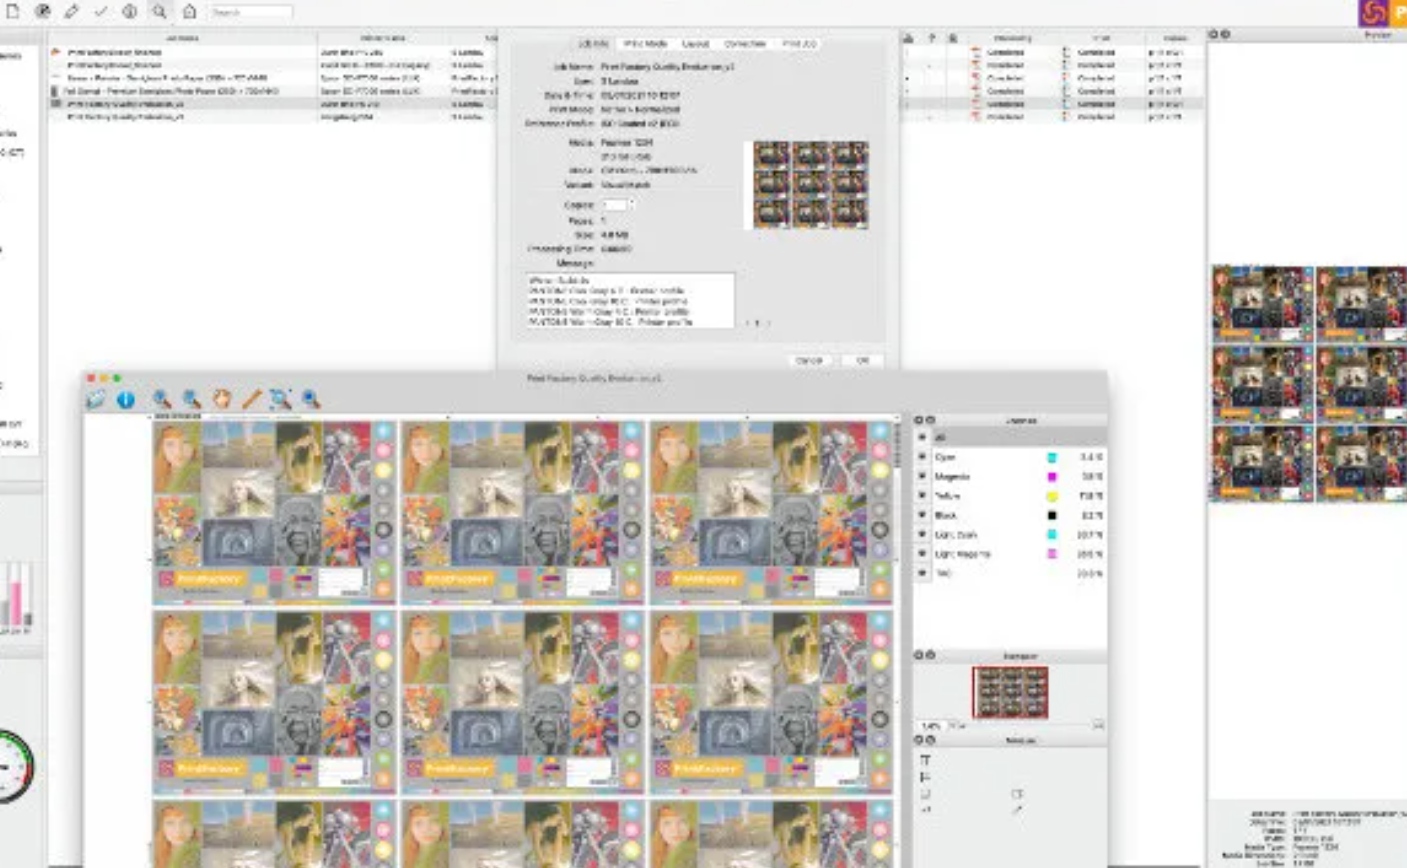Click the folder open icon in preview window

pyautogui.click(x=95, y=399)
